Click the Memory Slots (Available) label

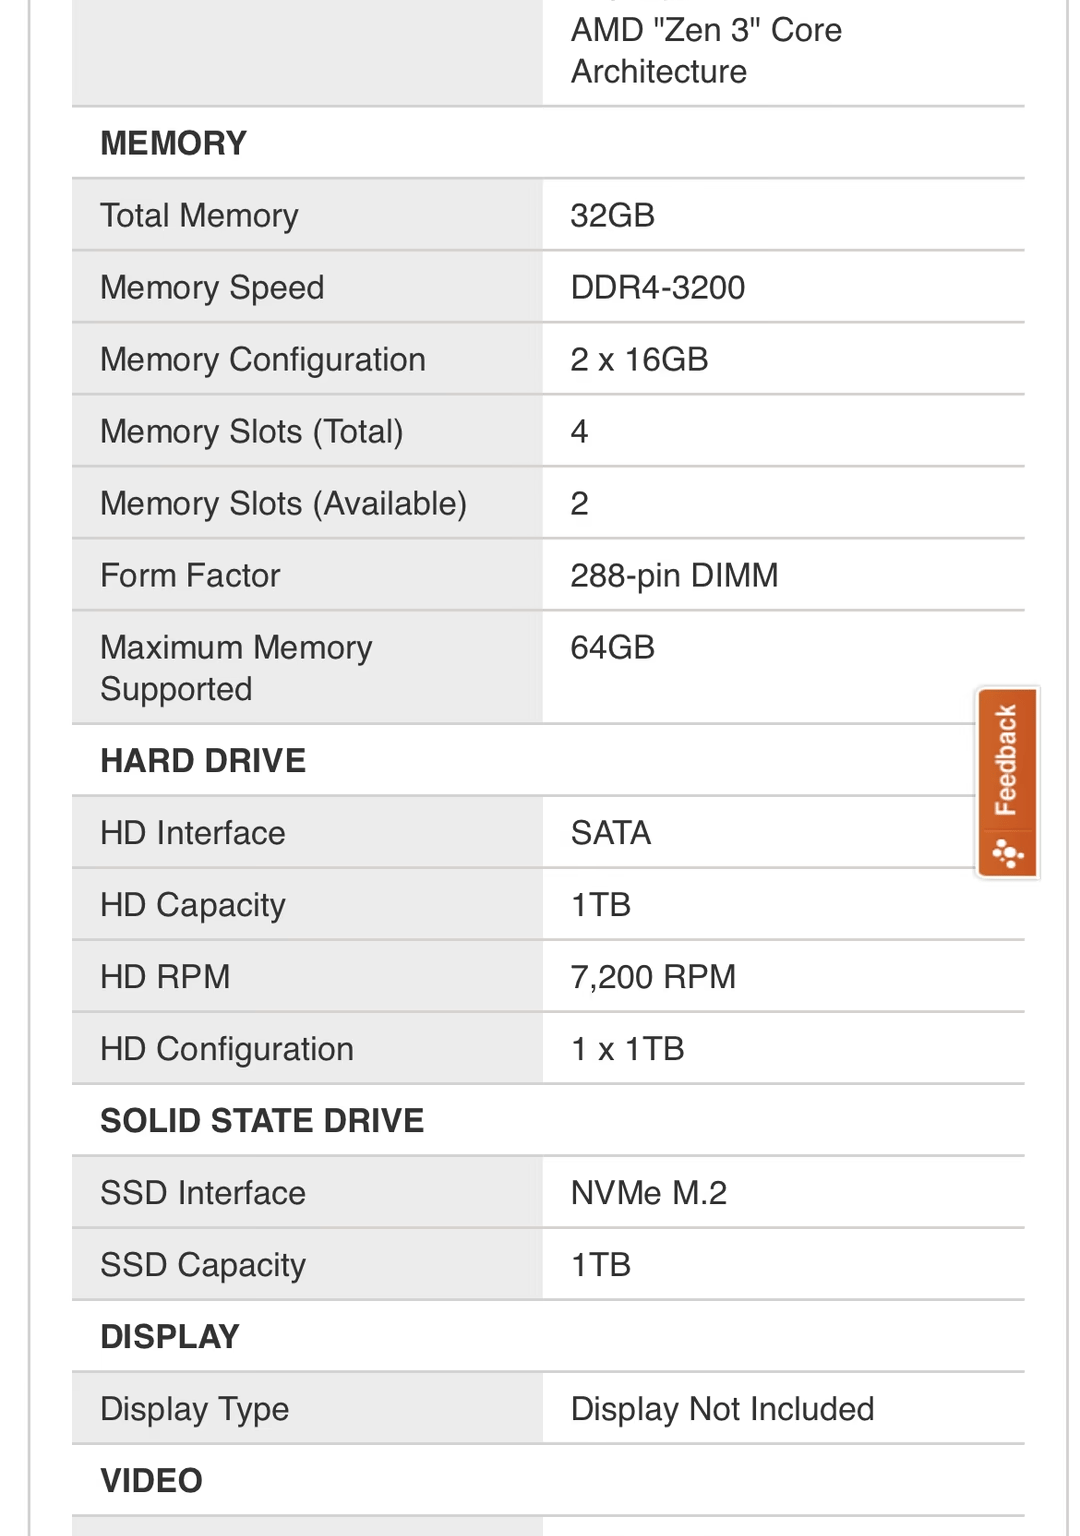284,503
